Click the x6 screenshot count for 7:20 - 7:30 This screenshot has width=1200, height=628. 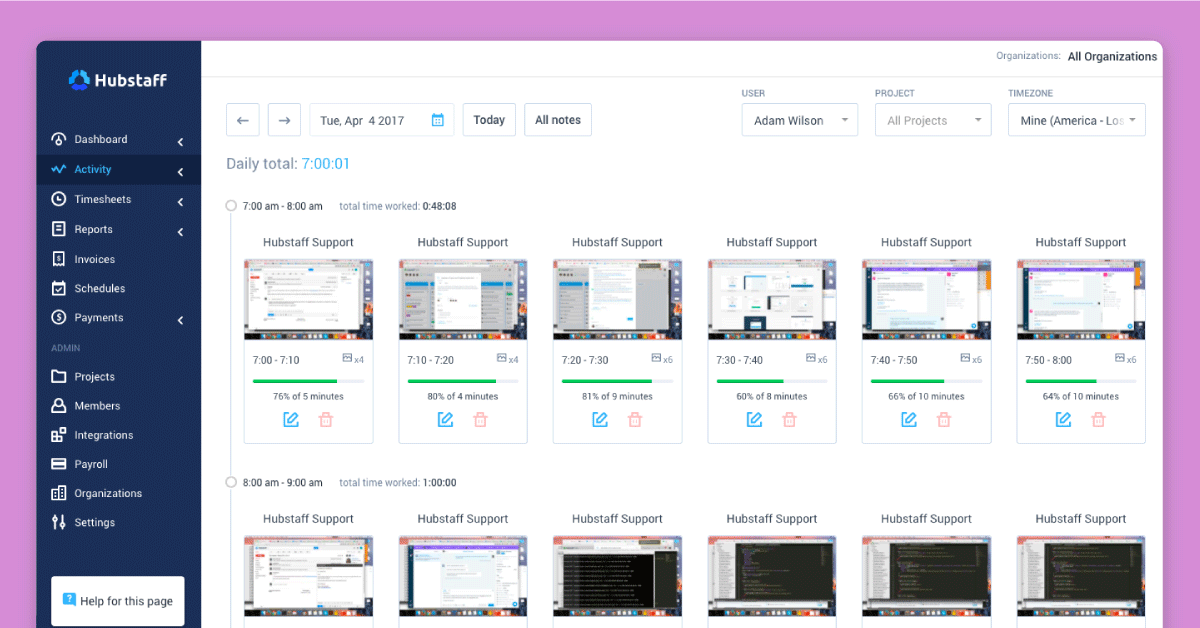click(x=662, y=359)
